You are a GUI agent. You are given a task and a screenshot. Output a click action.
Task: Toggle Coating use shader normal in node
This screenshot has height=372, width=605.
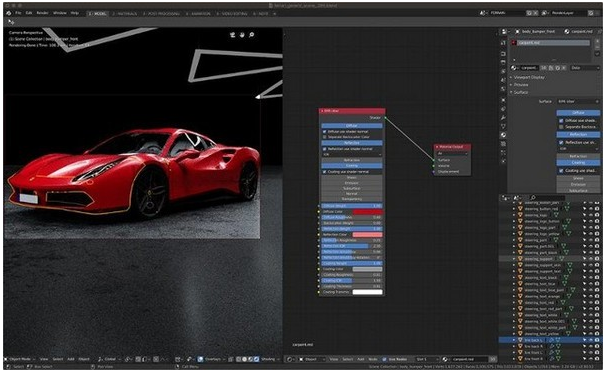[x=324, y=172]
